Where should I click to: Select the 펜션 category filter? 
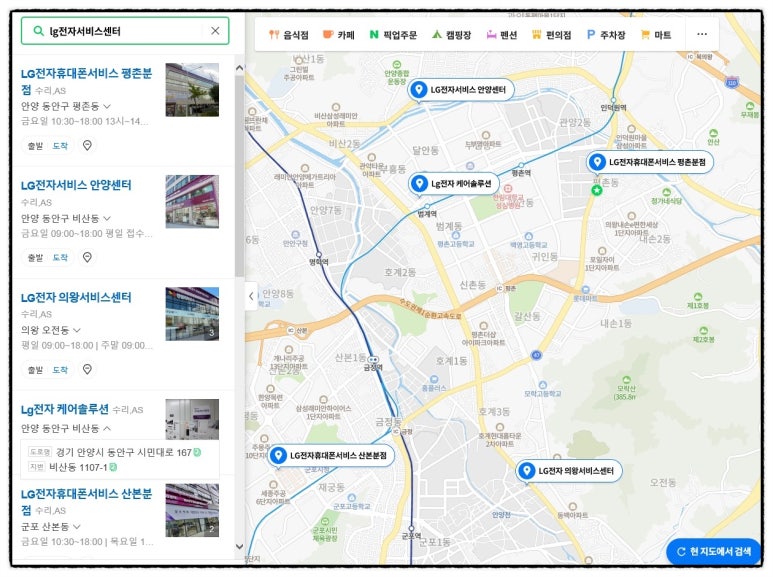tap(501, 35)
